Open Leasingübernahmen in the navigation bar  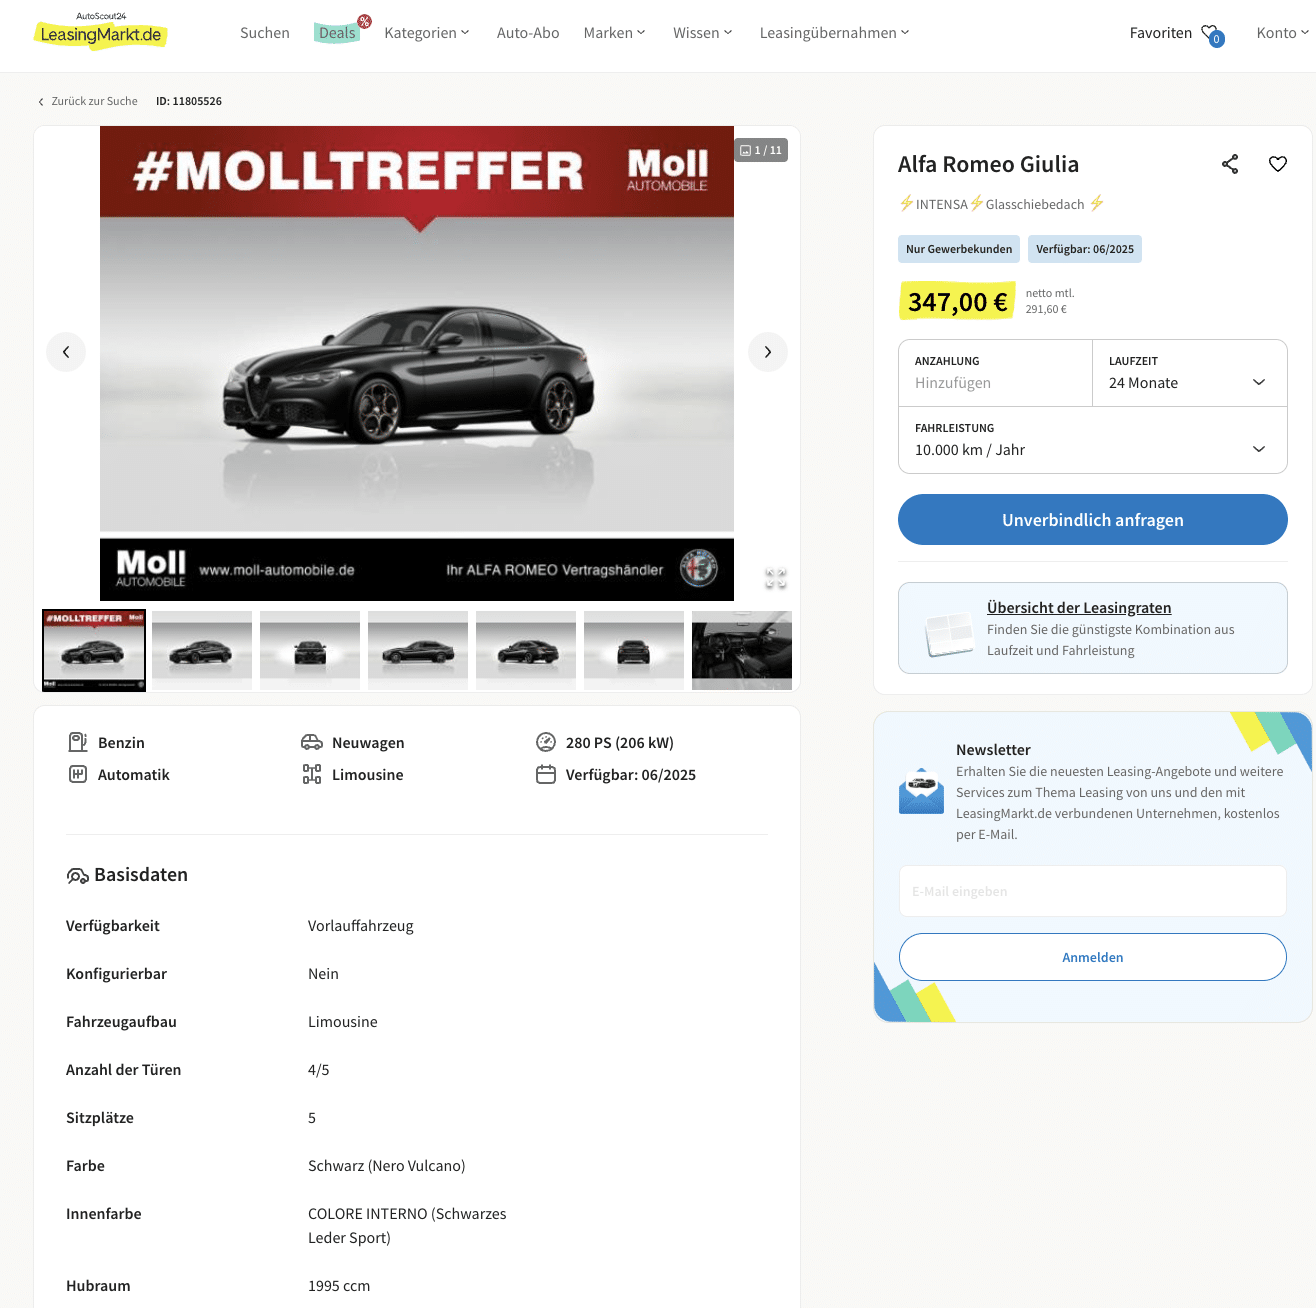(x=835, y=33)
